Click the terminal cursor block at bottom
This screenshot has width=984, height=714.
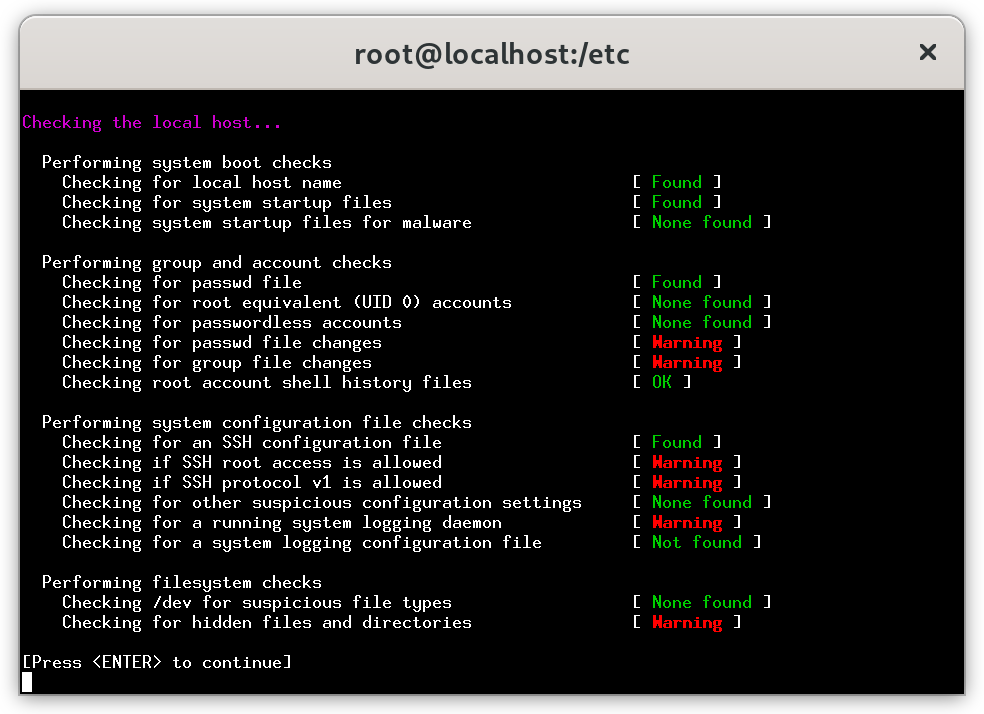27,682
